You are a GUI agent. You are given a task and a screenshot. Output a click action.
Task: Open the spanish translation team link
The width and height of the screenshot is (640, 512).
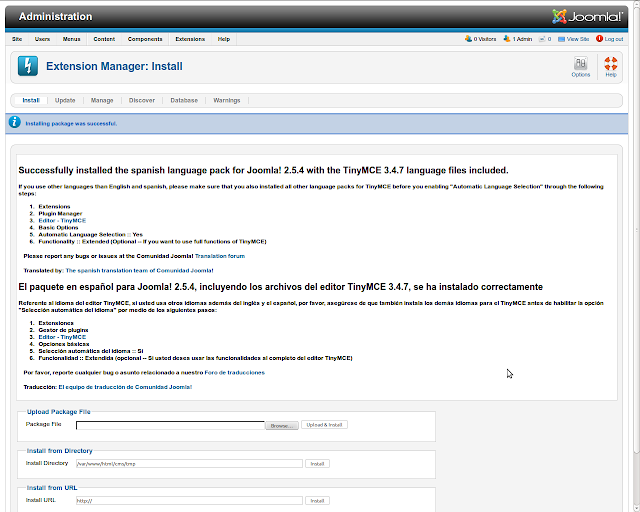[x=140, y=271]
